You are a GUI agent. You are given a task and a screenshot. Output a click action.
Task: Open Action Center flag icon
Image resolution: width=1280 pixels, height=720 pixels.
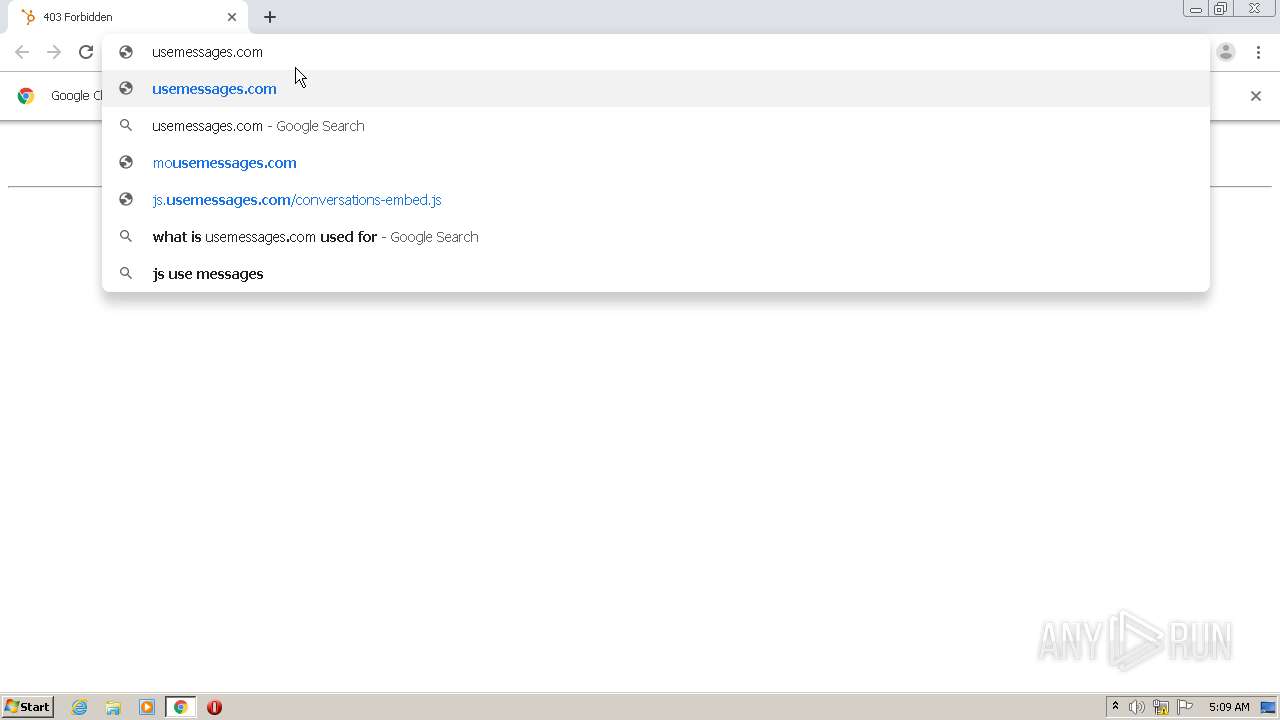1185,707
